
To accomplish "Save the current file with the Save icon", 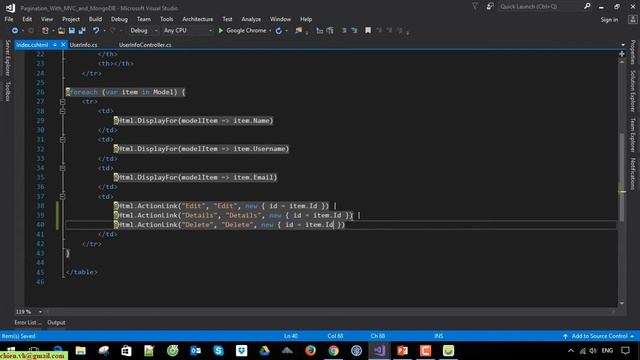I will [72, 31].
